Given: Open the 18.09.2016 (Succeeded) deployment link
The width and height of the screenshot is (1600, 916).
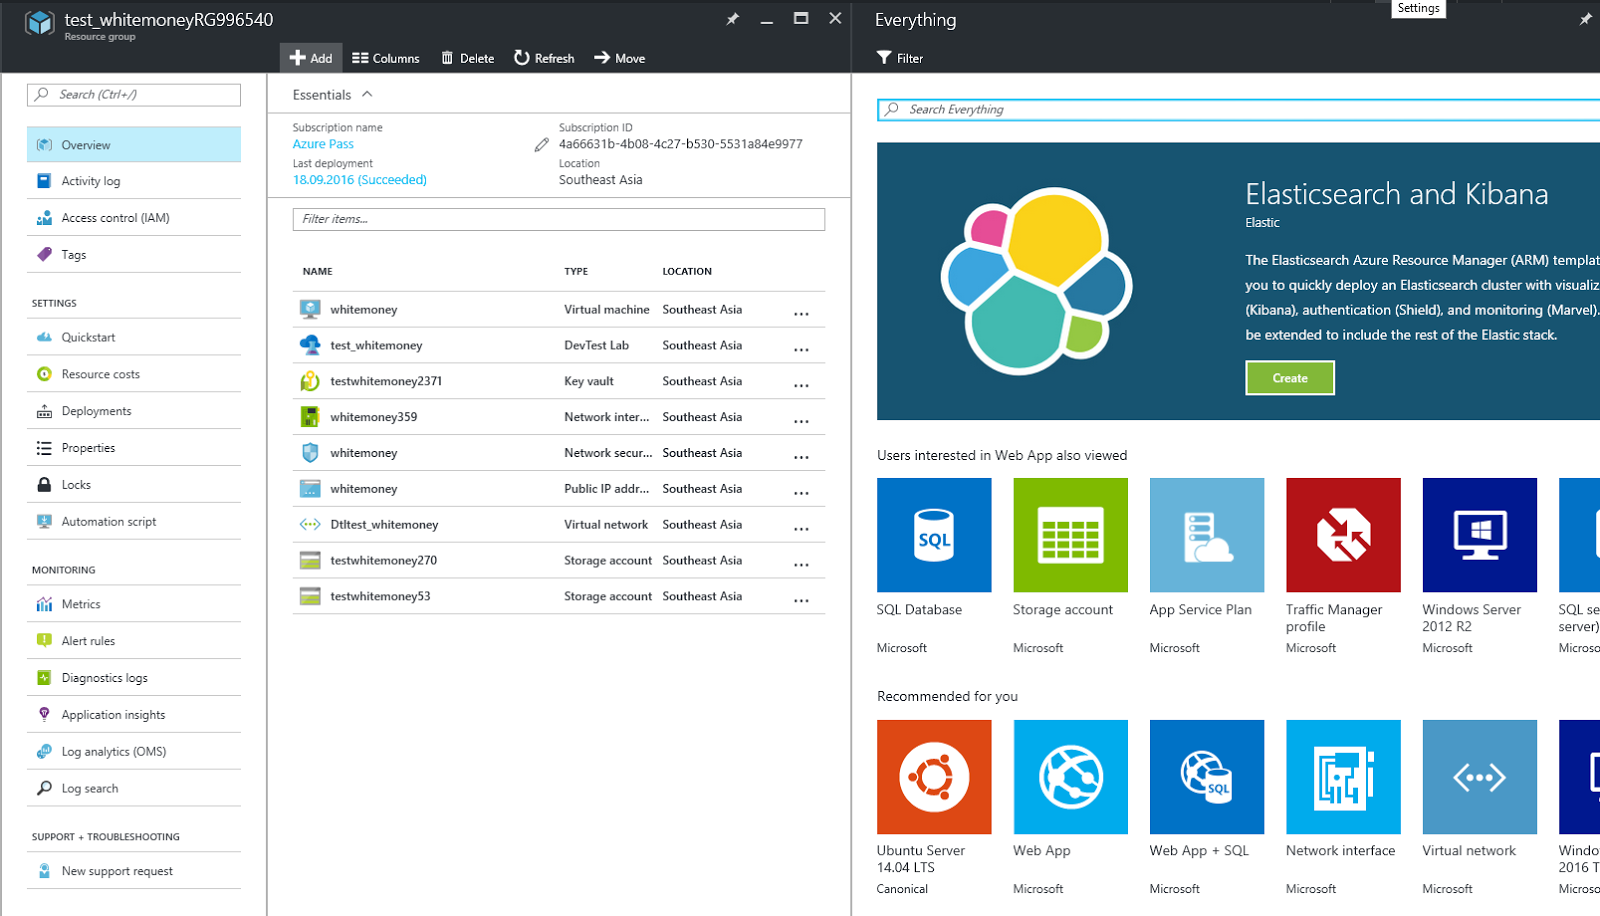Looking at the screenshot, I should tap(359, 180).
